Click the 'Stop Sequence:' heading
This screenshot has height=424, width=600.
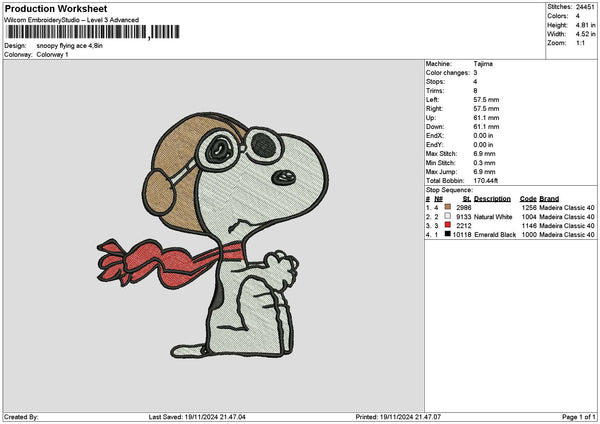click(x=449, y=190)
